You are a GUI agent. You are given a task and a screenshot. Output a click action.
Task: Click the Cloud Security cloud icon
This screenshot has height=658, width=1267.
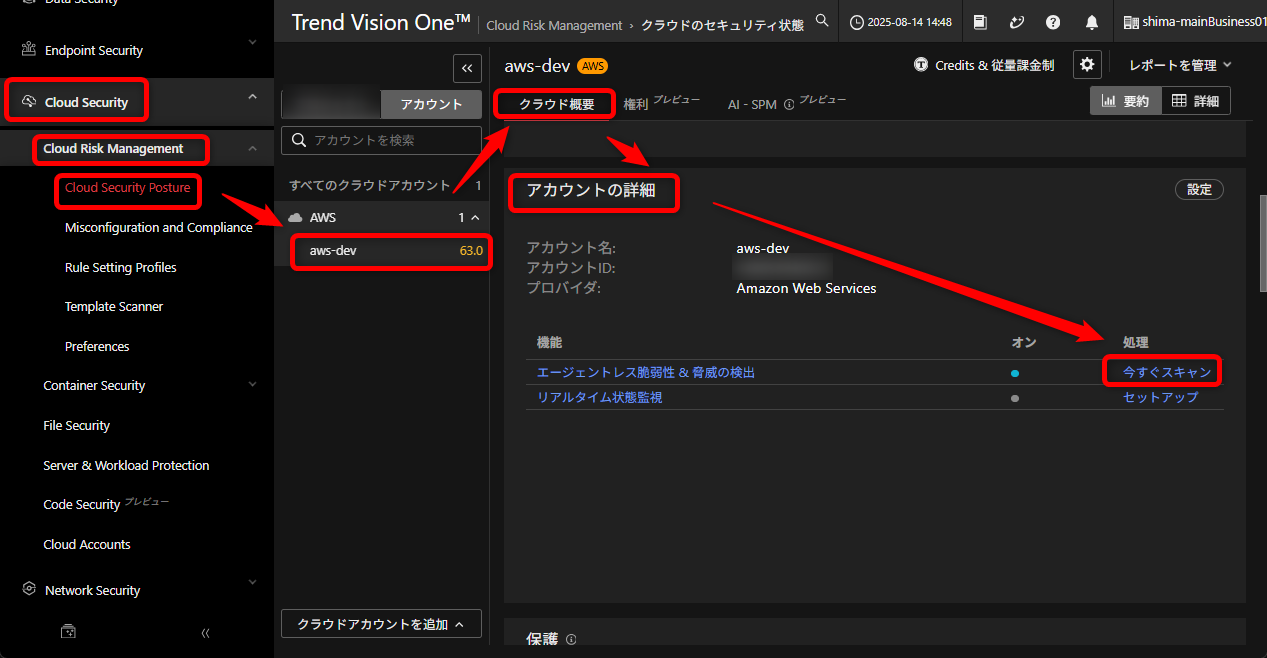27,102
